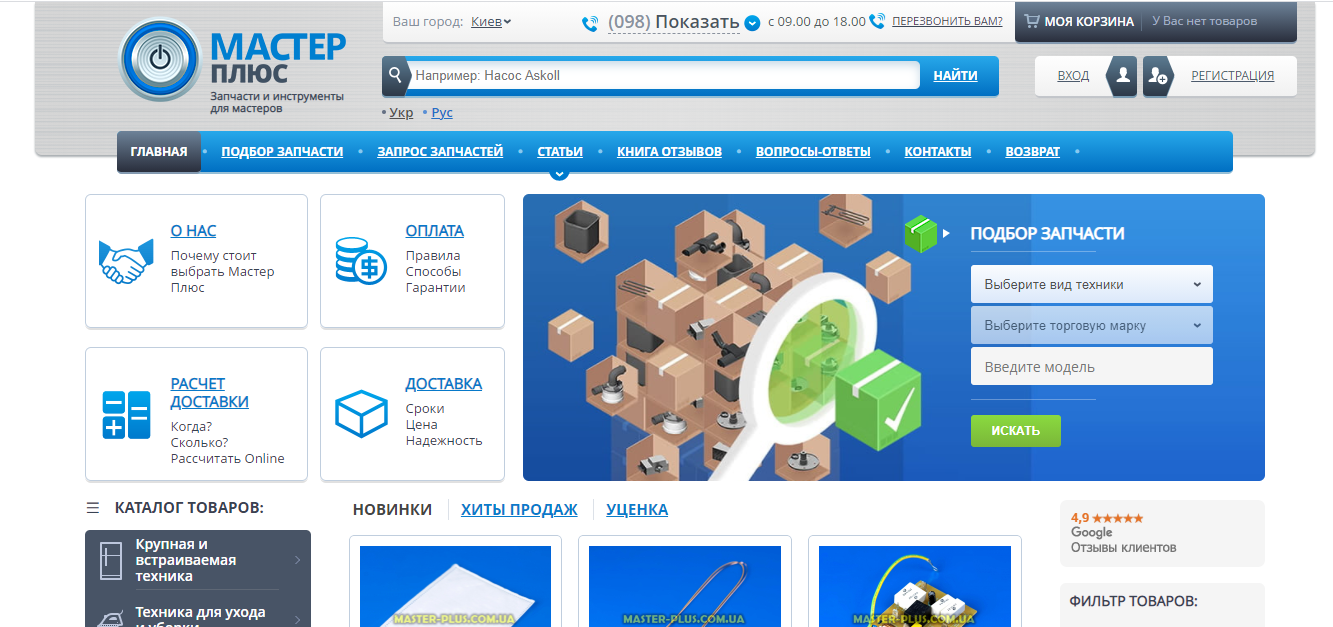Open the Выберите вид техники dropdown

point(1091,284)
